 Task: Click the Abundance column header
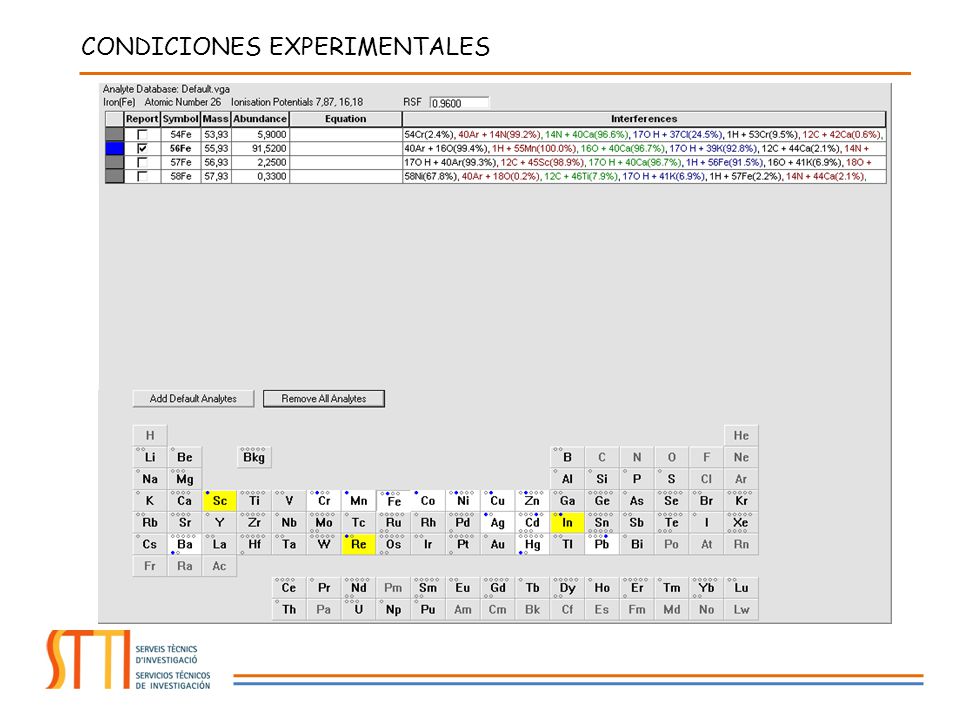[x=260, y=119]
